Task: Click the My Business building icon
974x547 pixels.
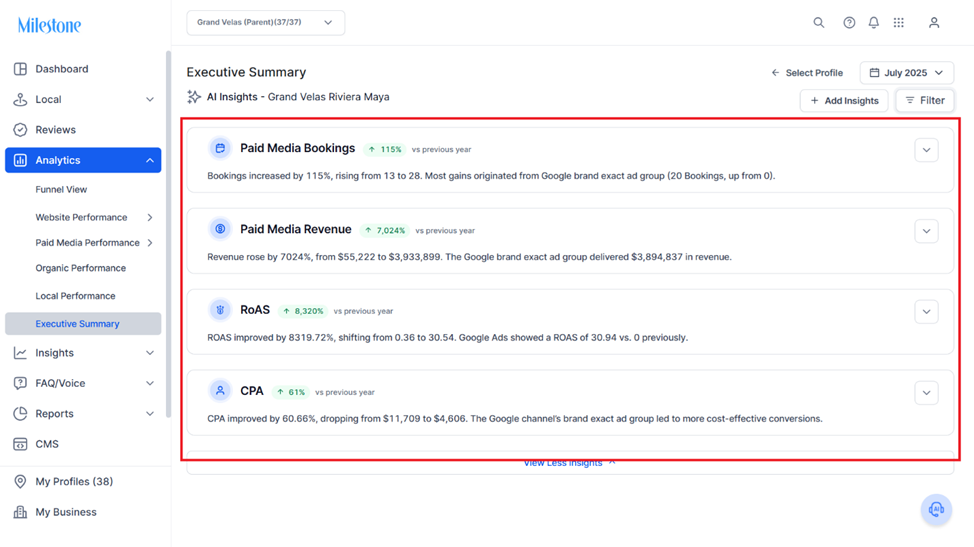Action: coord(20,512)
